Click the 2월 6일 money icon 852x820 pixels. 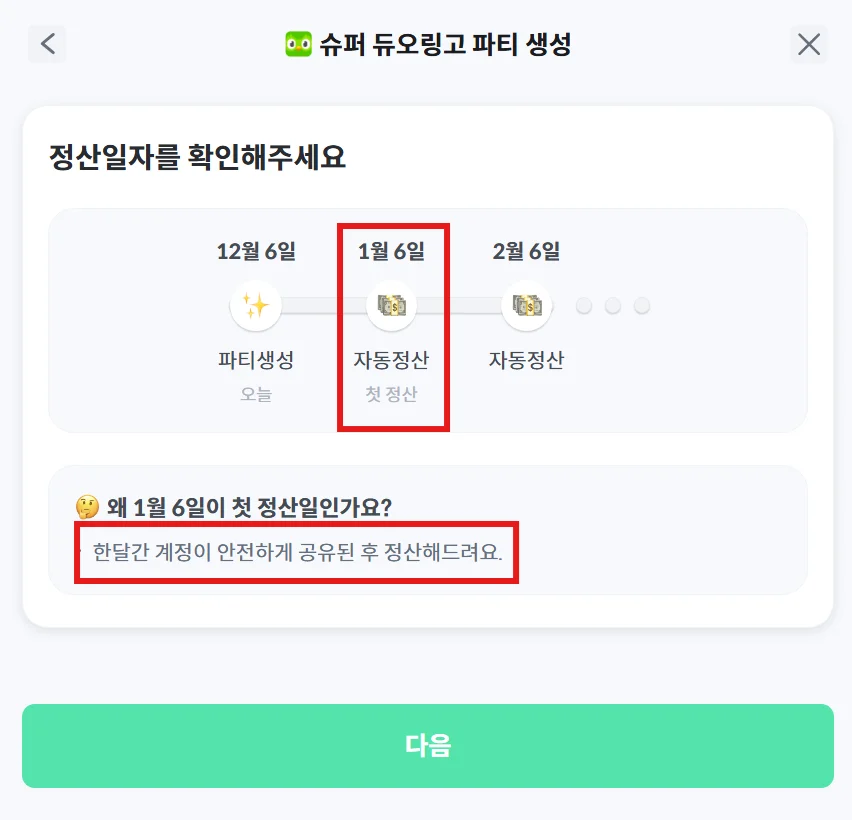point(526,306)
